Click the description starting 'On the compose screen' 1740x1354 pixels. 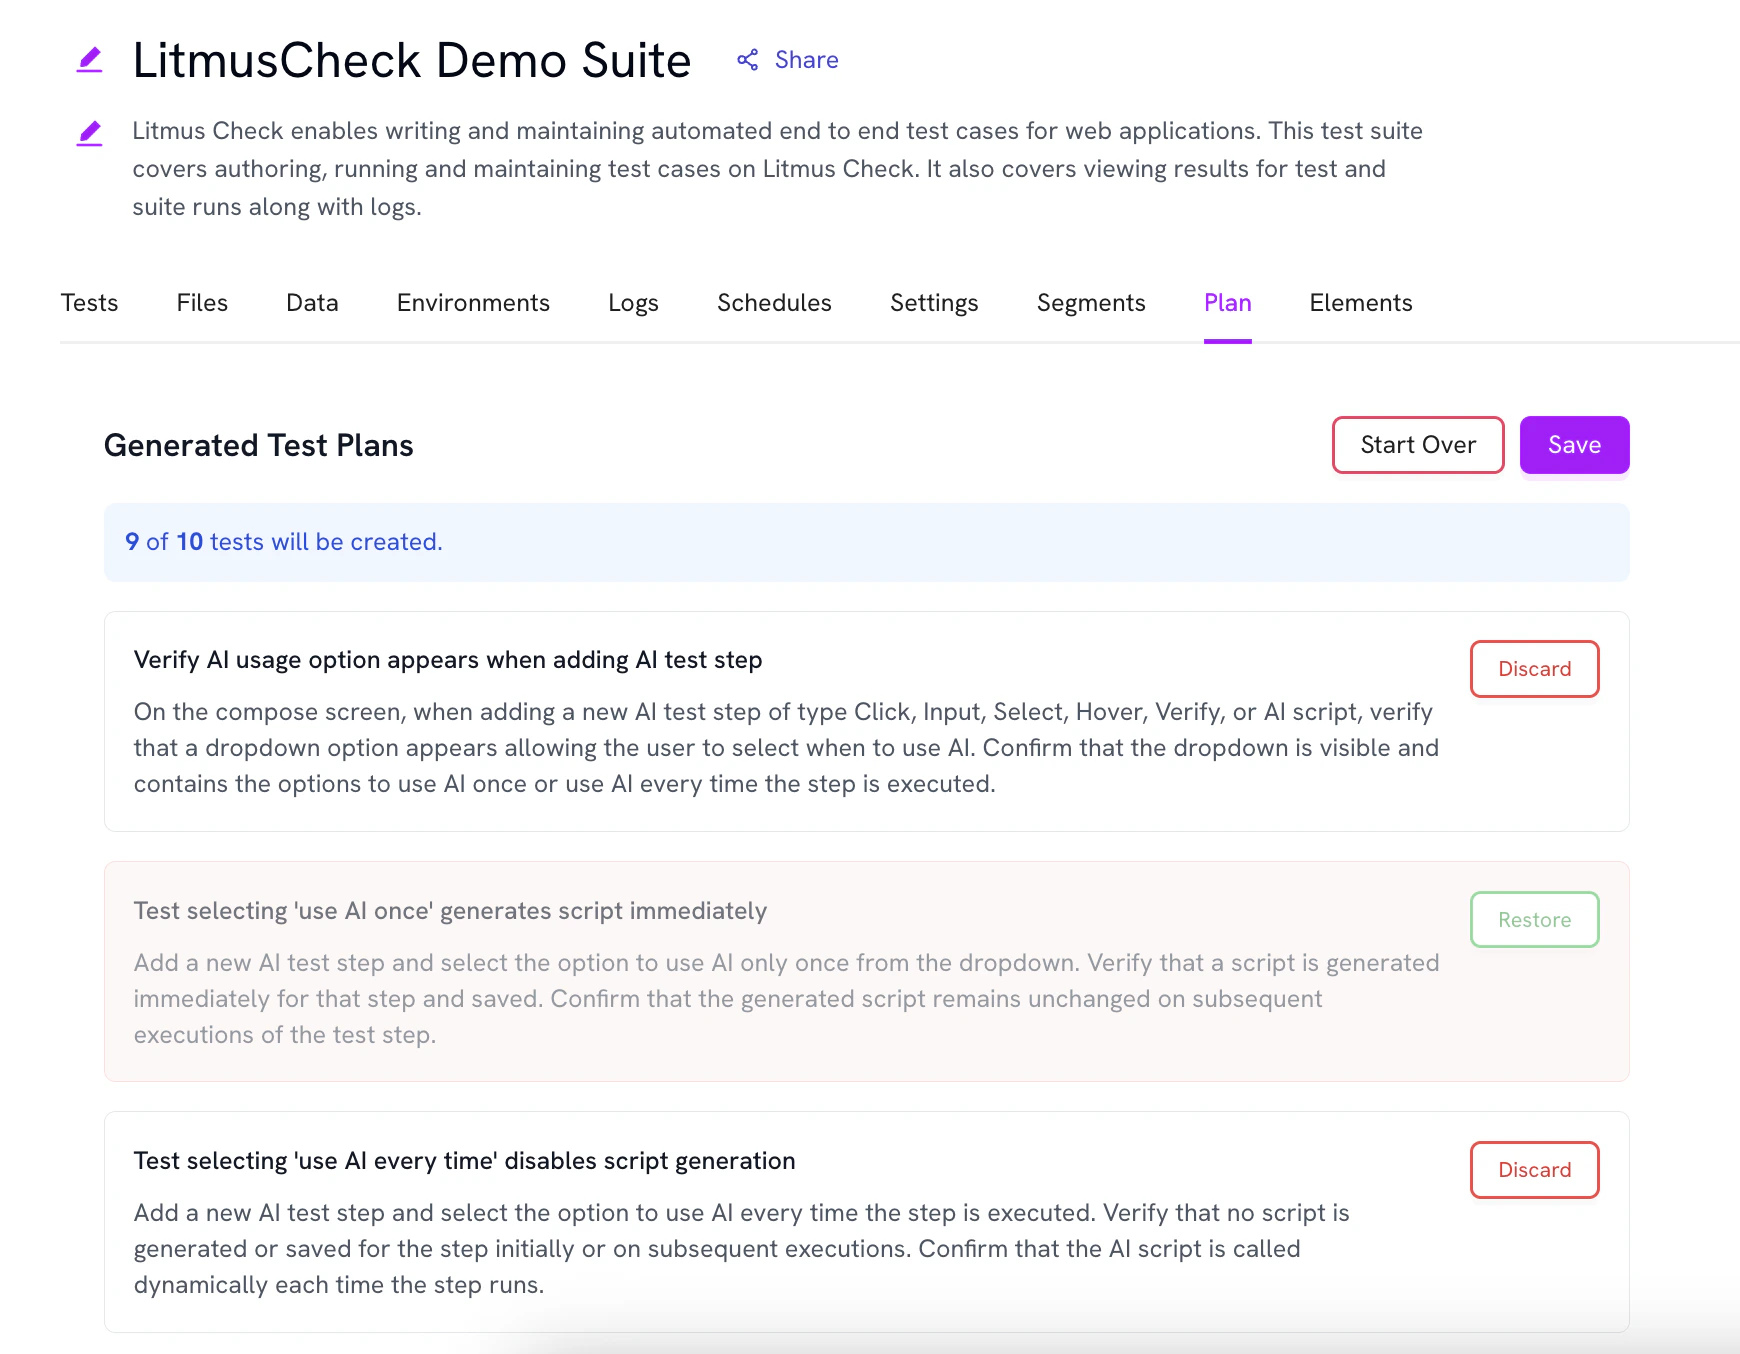click(x=787, y=748)
